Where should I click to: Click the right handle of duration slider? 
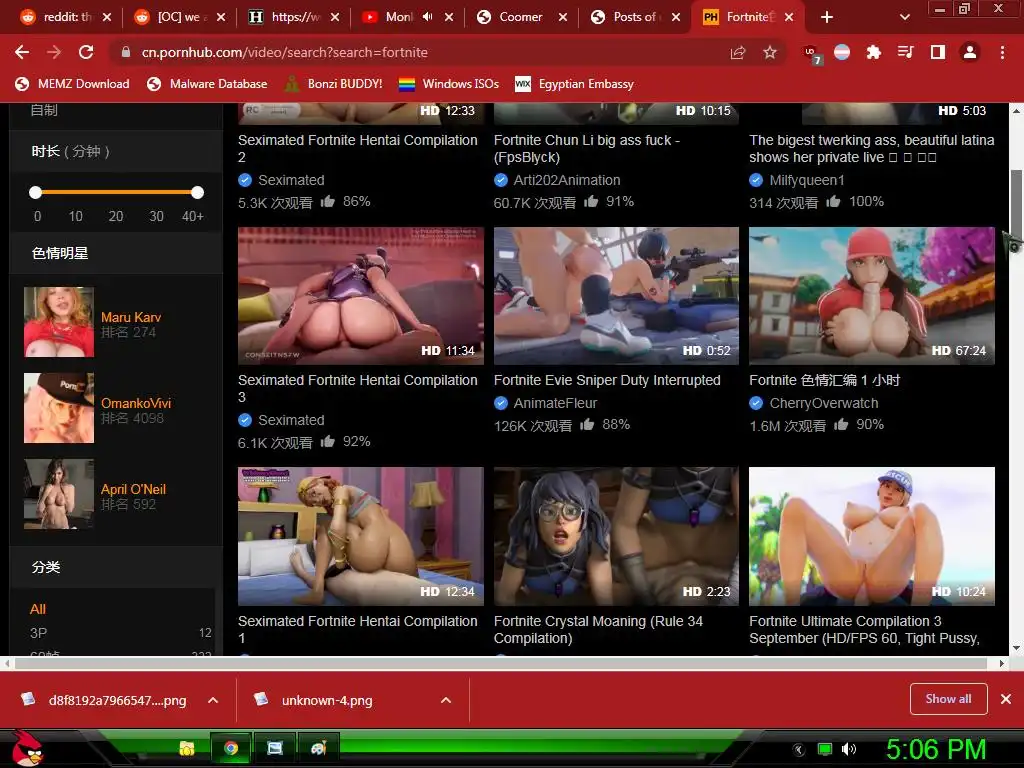point(197,192)
